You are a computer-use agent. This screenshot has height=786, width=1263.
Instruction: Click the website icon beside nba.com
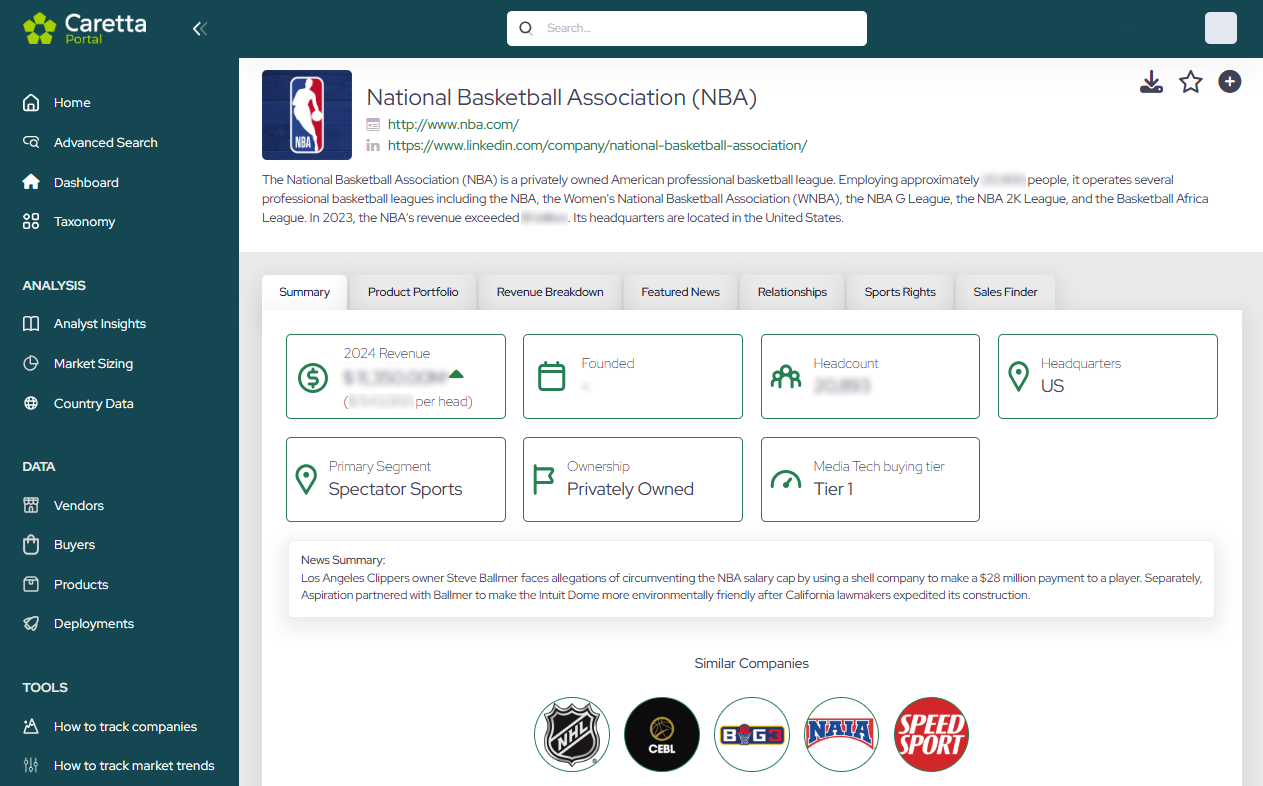pyautogui.click(x=373, y=125)
